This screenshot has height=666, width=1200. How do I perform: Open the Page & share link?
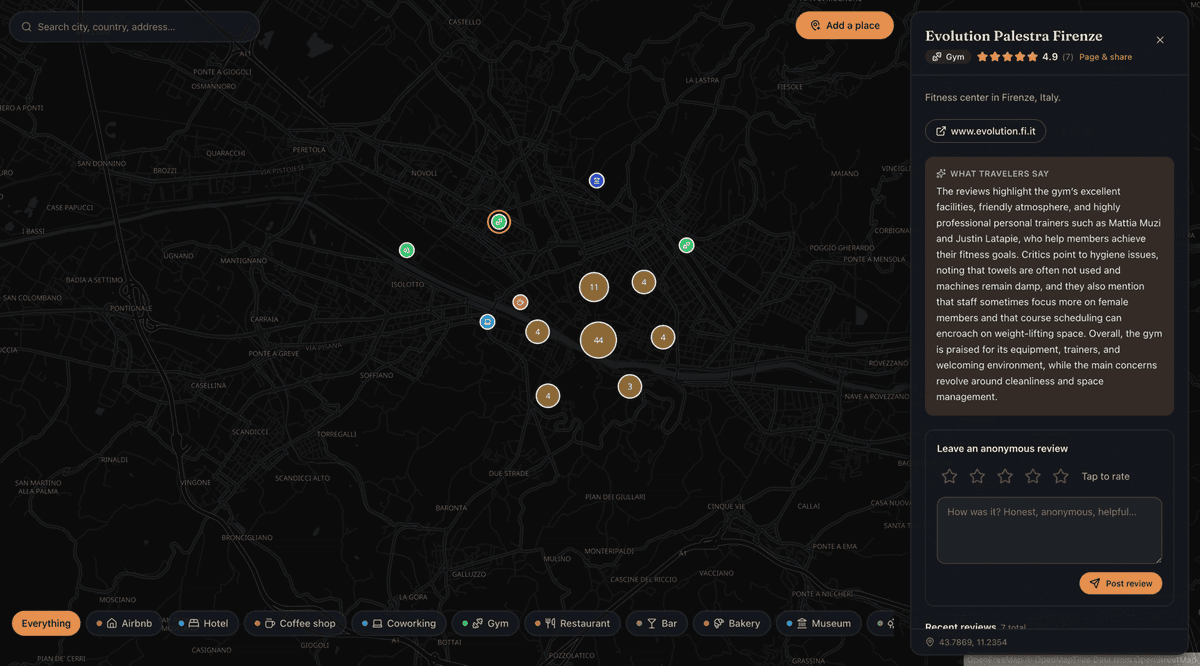(1106, 57)
